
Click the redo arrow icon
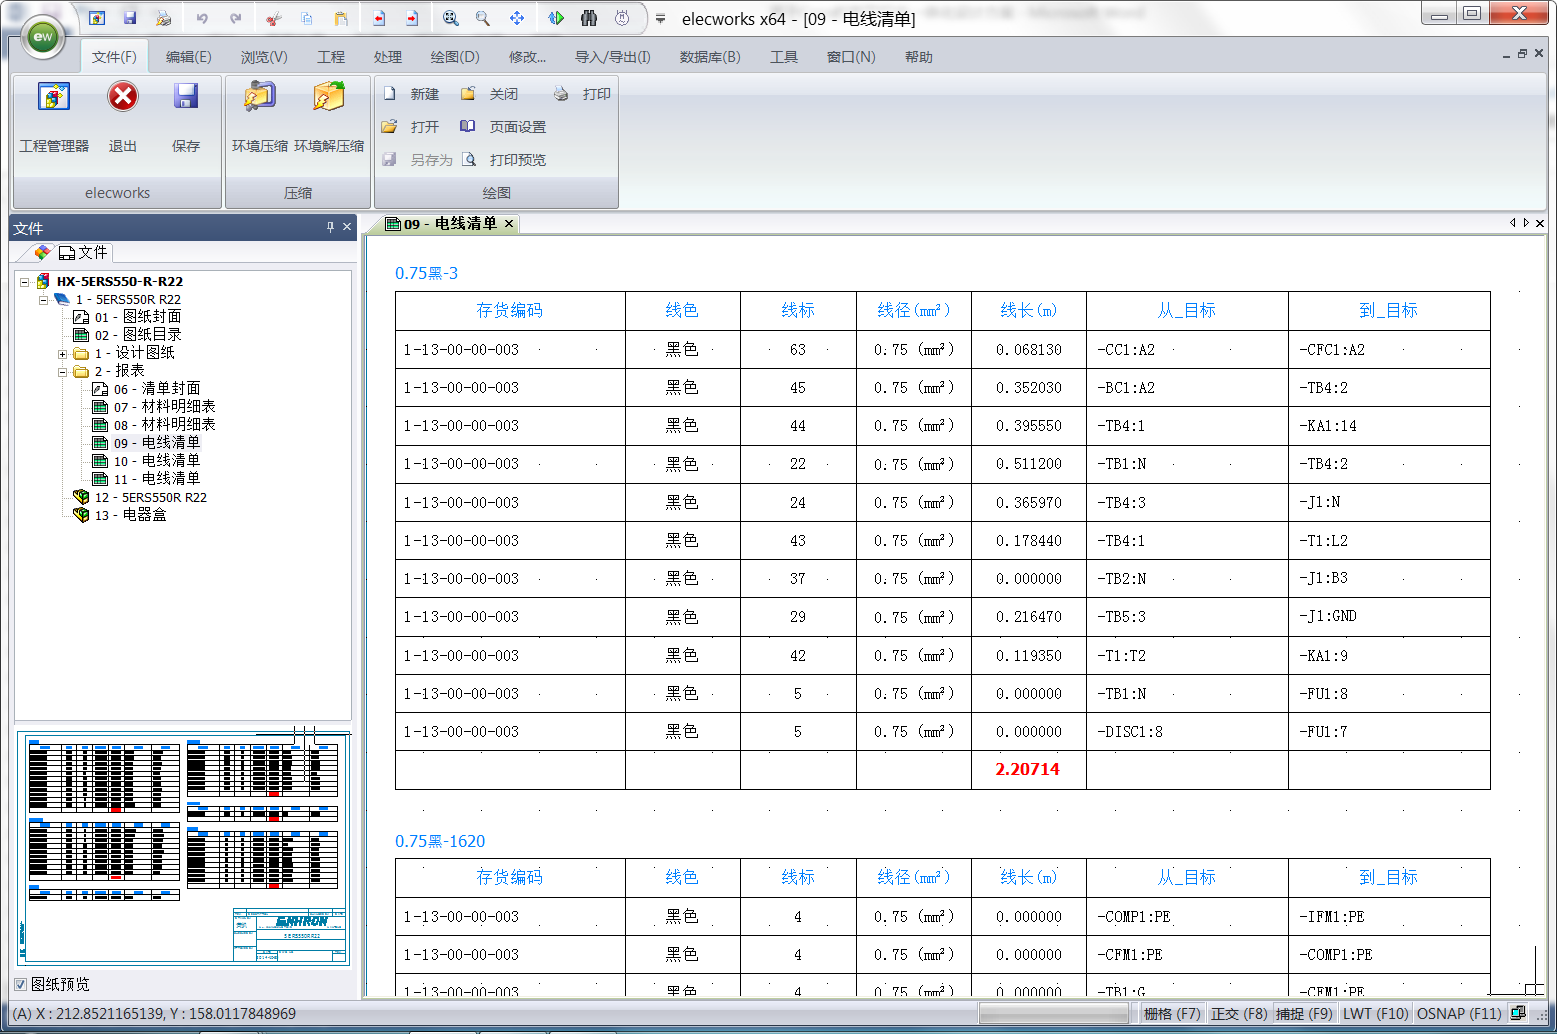(236, 18)
